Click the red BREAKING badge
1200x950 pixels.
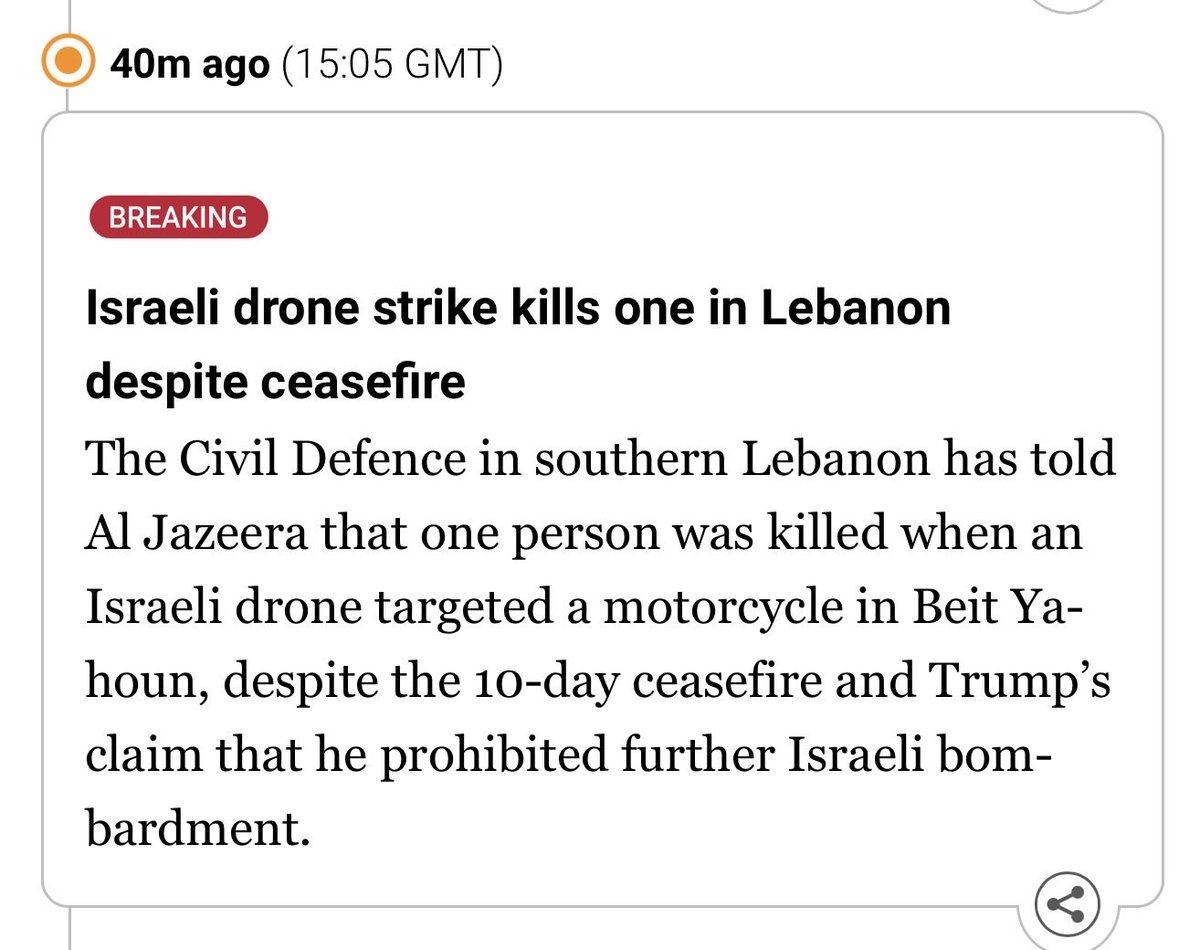point(179,218)
